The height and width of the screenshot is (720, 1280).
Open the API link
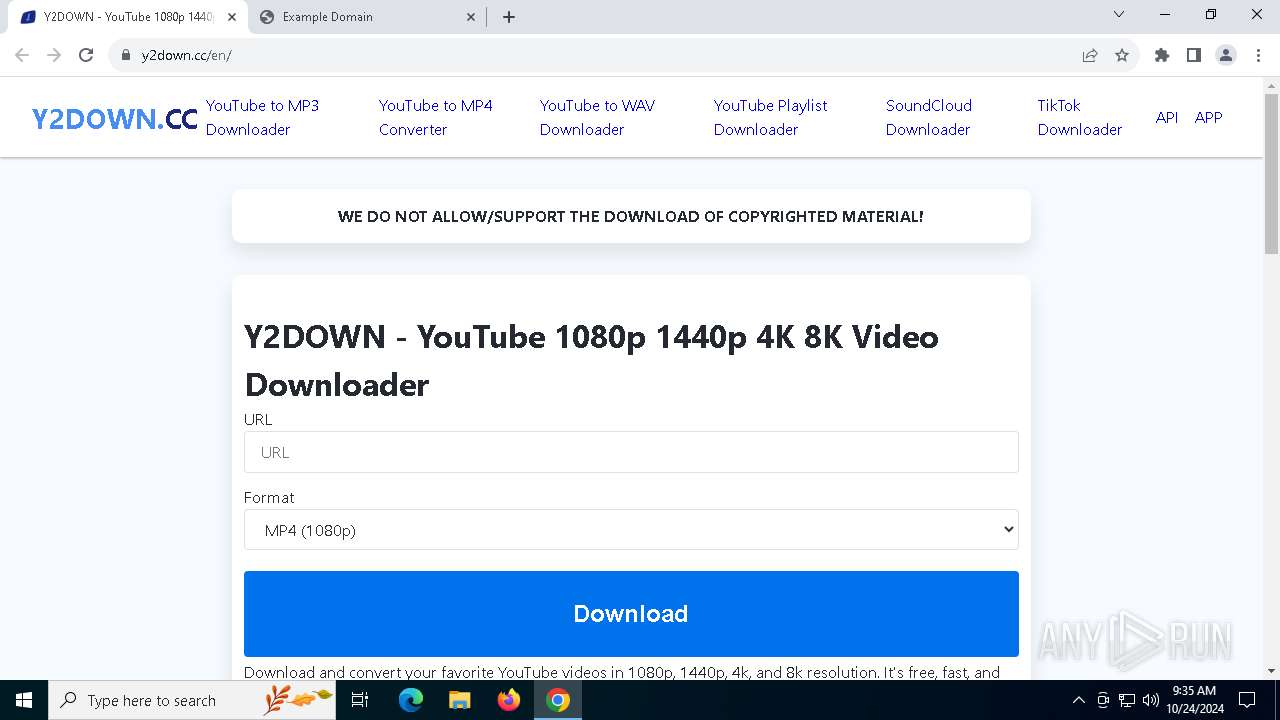[1167, 117]
